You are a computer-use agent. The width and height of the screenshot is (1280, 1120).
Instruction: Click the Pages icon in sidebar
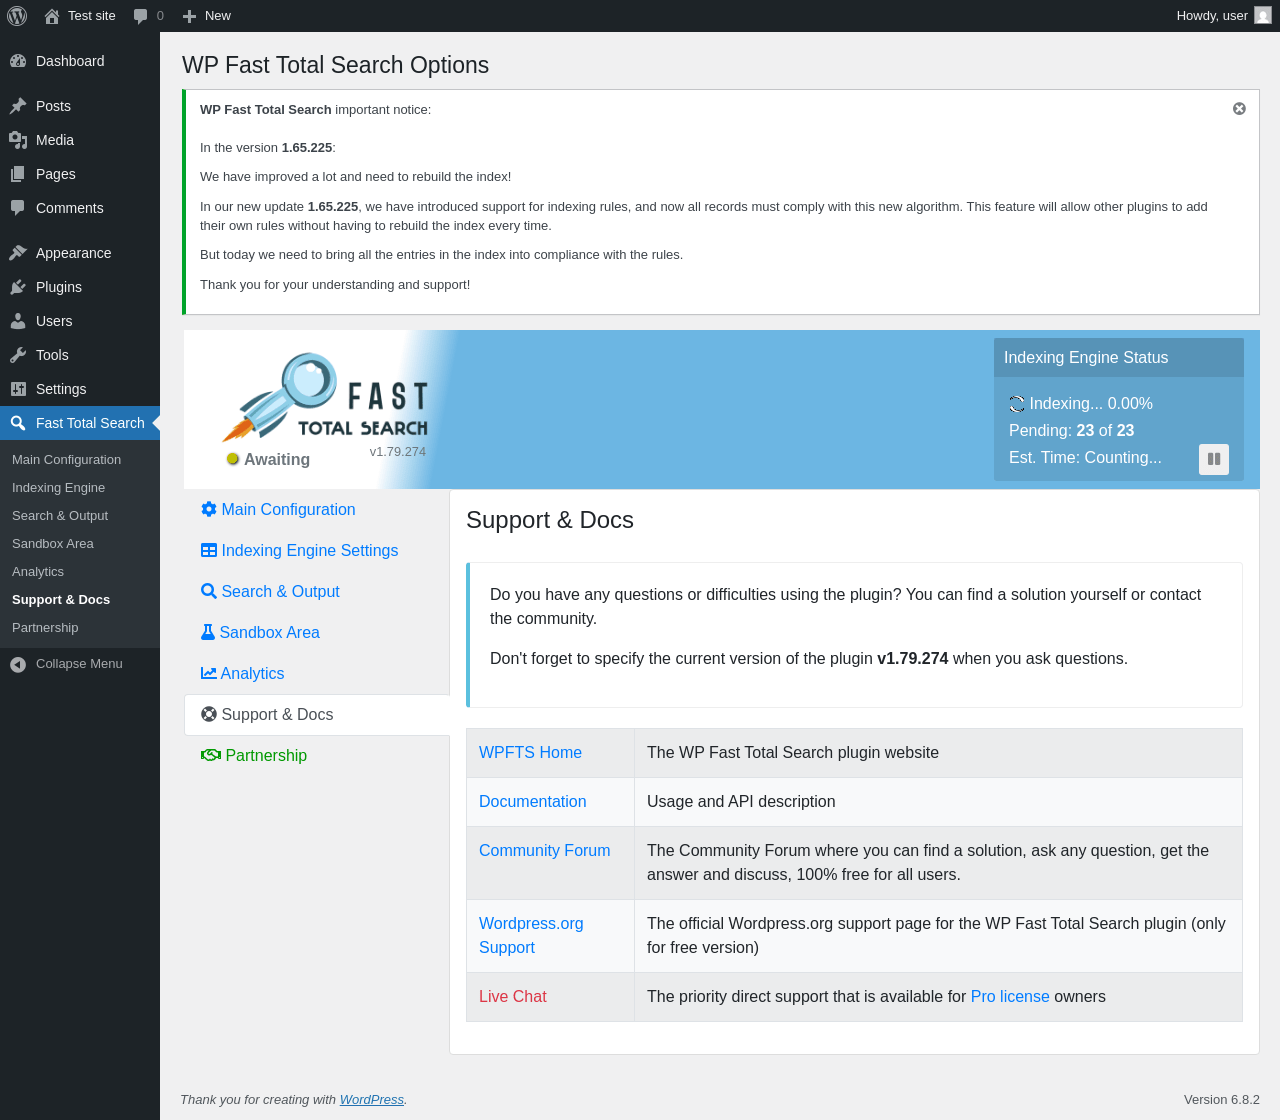(18, 174)
